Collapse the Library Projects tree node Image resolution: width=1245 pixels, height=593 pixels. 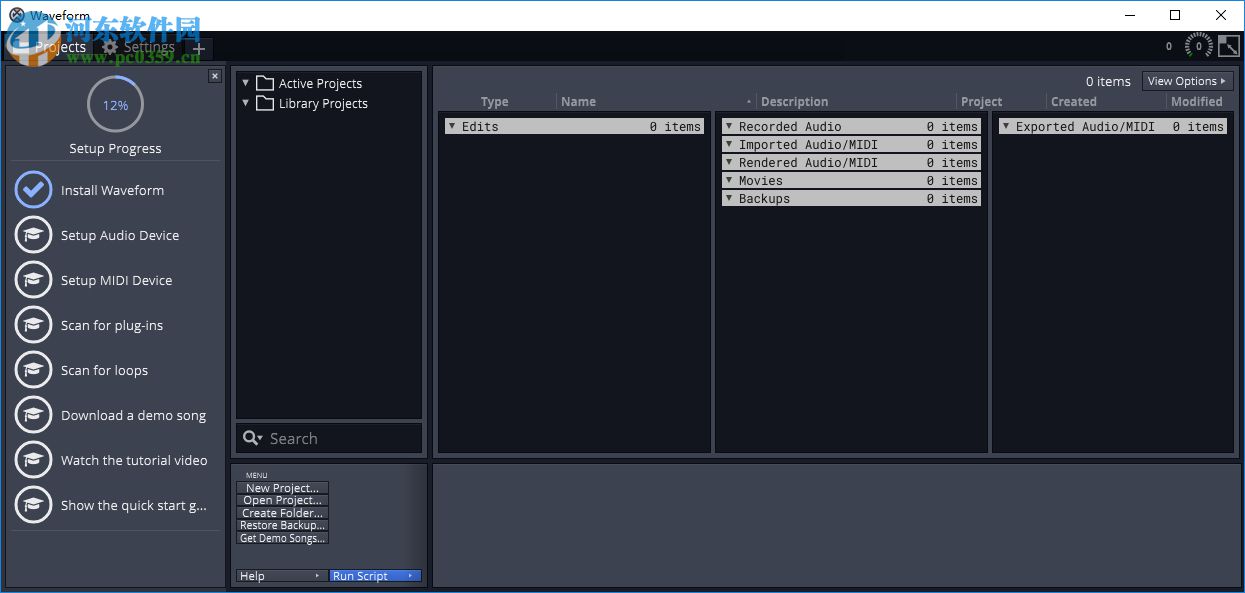pyautogui.click(x=245, y=103)
